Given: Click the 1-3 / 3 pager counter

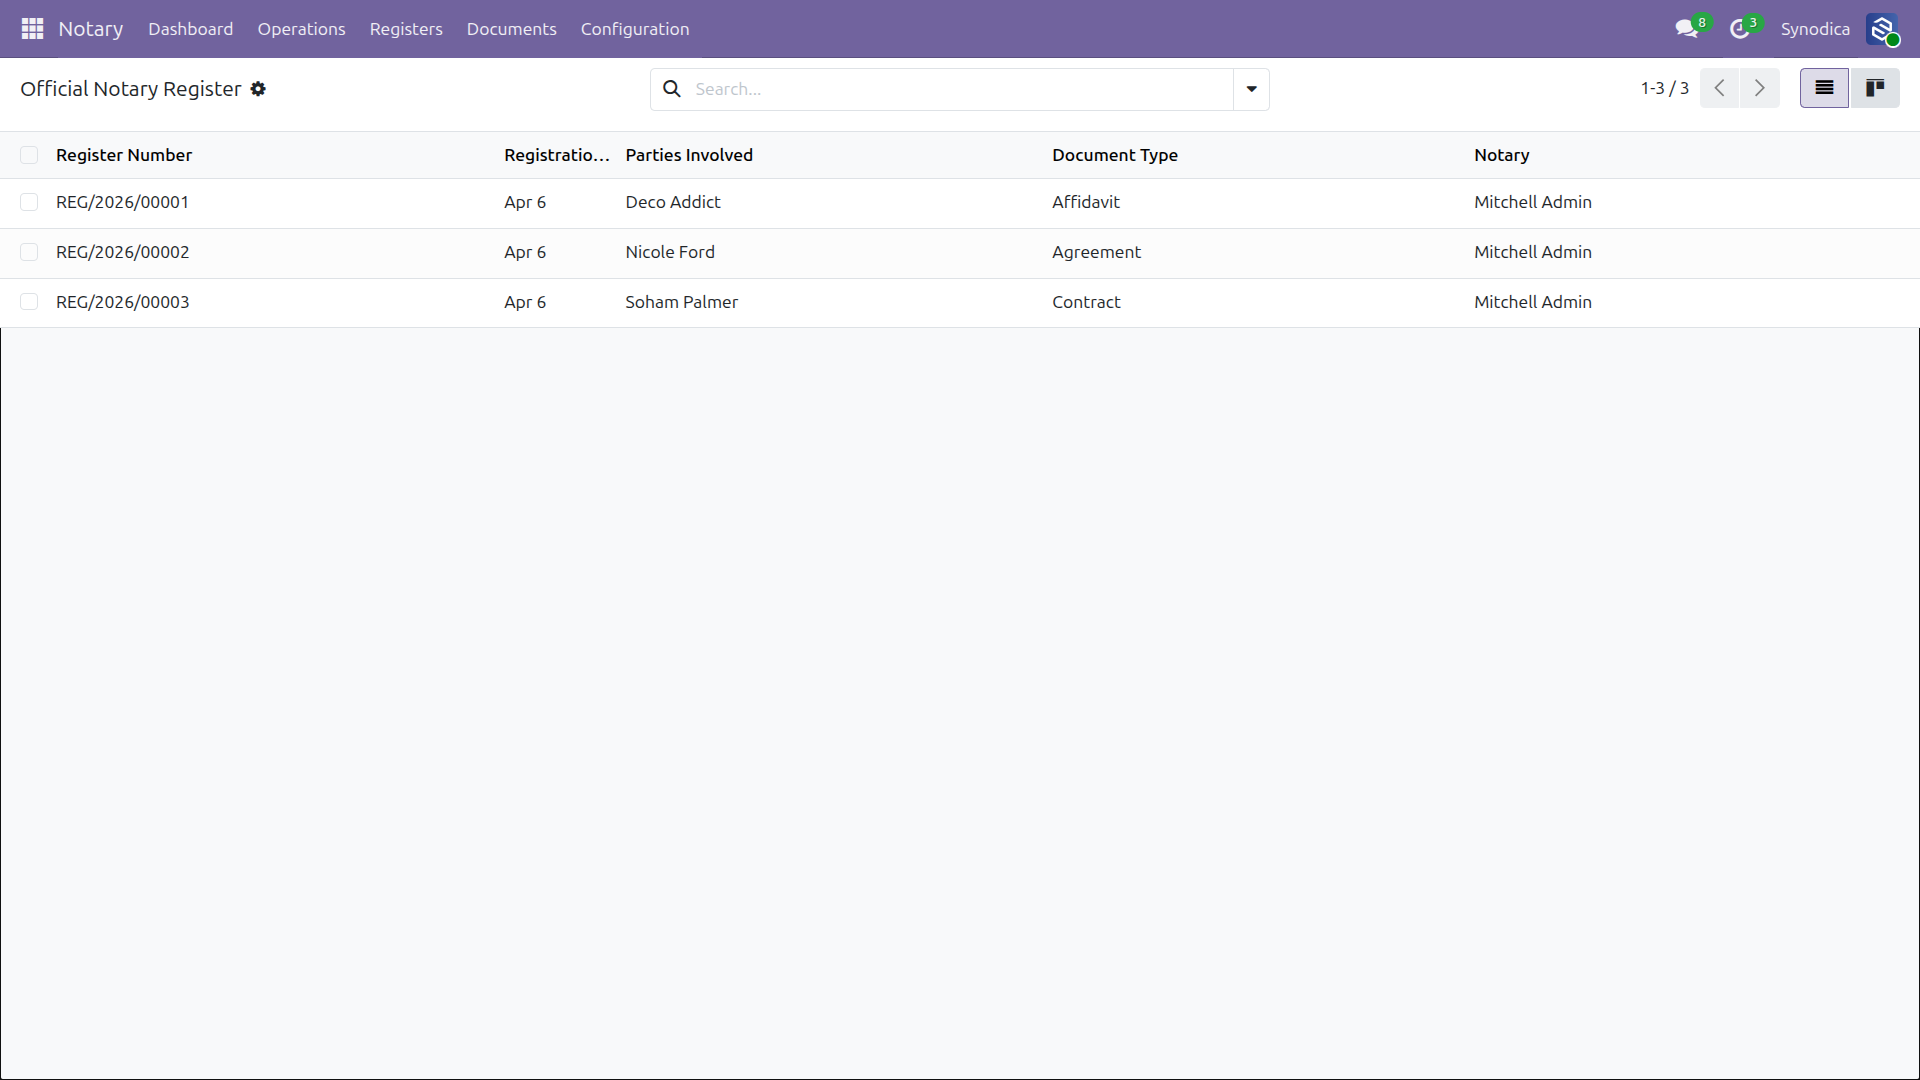Looking at the screenshot, I should coord(1664,88).
